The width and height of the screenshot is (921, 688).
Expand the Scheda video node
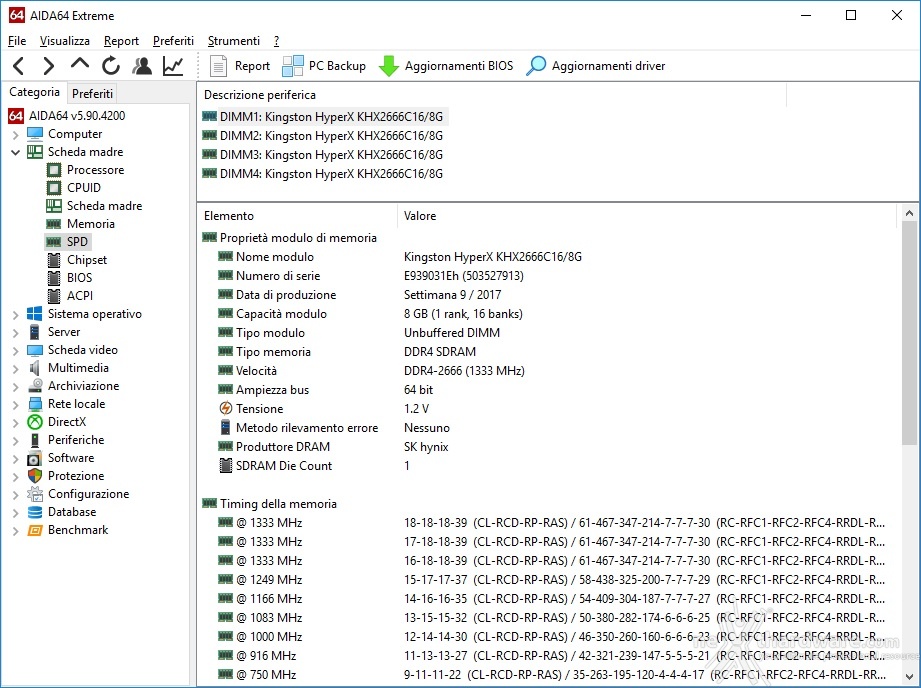pos(15,350)
